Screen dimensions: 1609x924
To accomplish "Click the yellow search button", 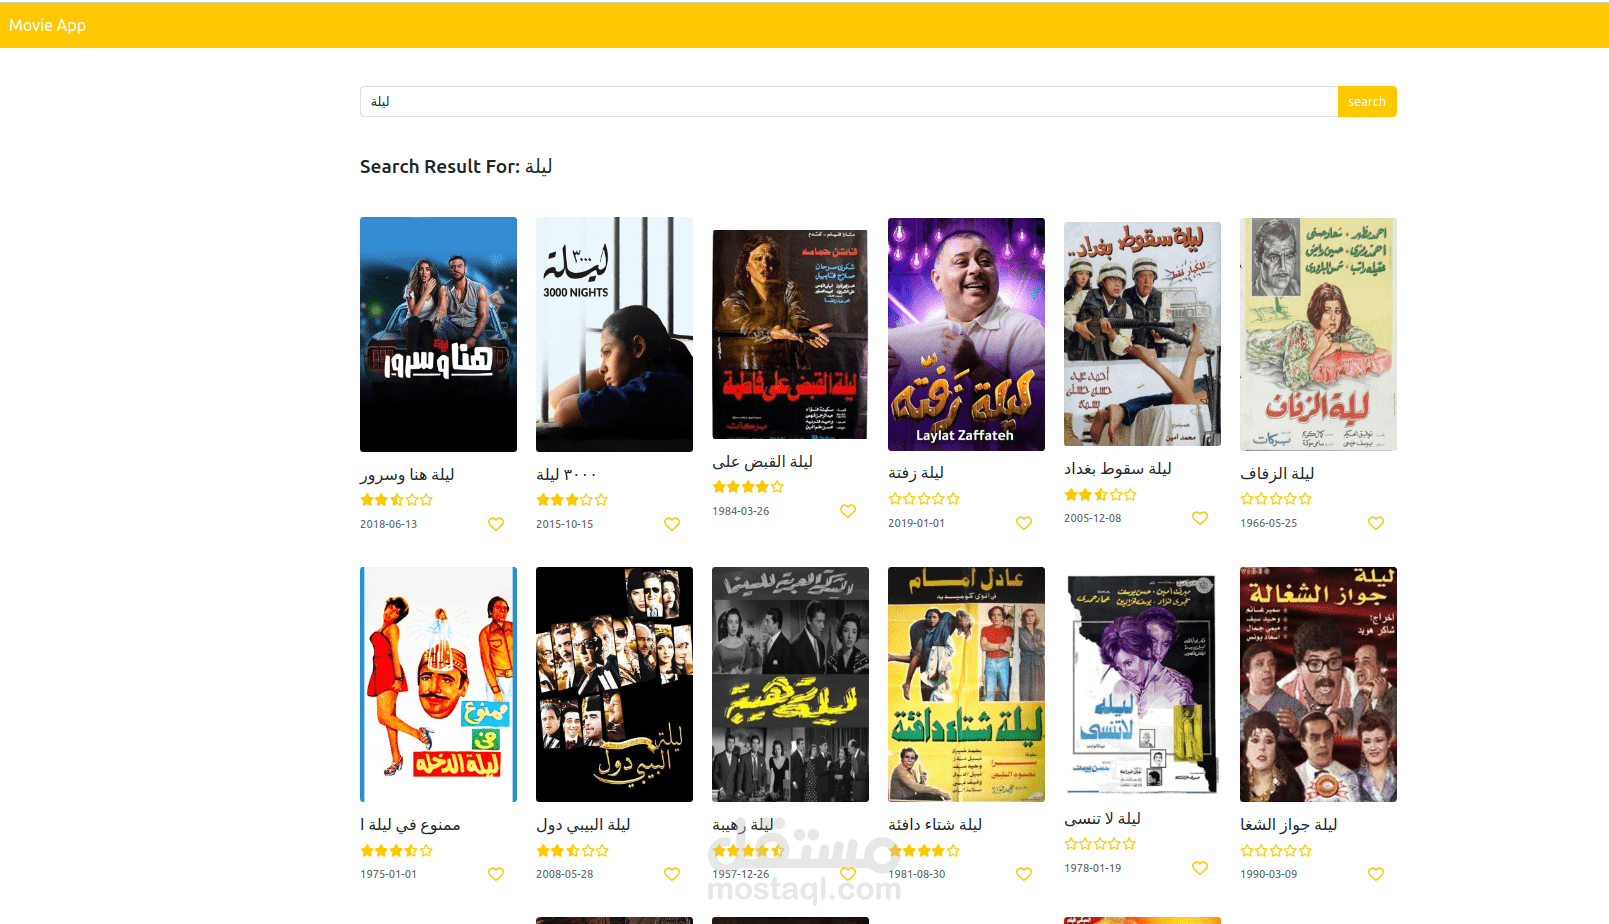I will click(x=1366, y=102).
